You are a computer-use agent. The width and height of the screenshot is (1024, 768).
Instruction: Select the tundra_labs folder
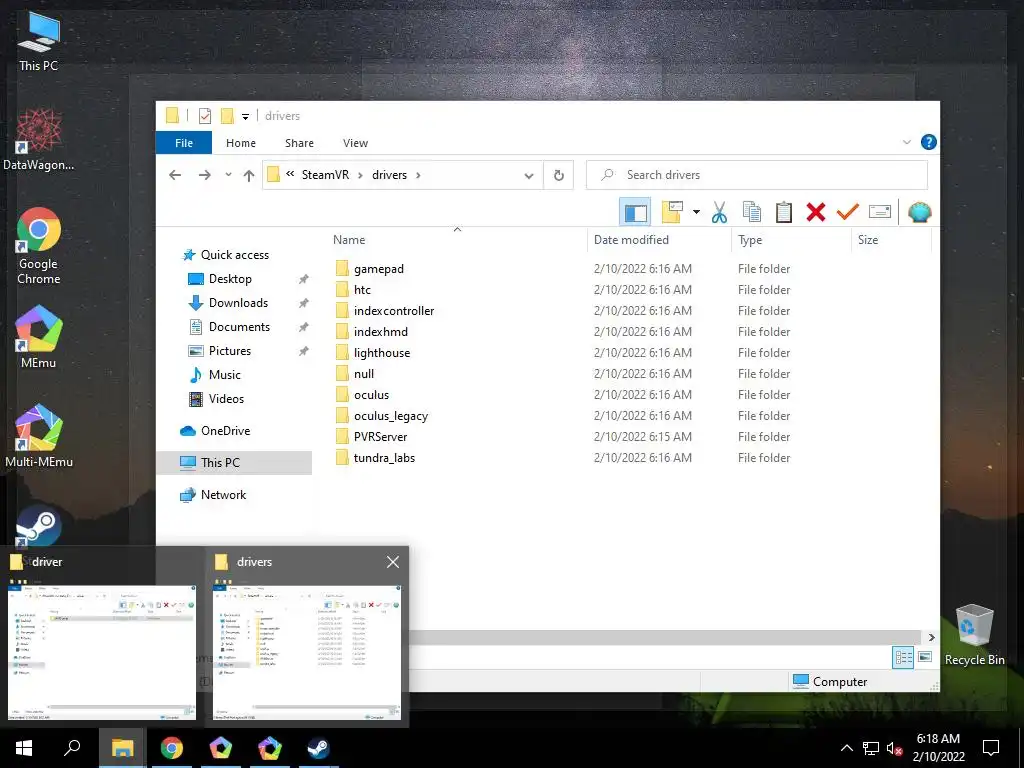(x=384, y=457)
